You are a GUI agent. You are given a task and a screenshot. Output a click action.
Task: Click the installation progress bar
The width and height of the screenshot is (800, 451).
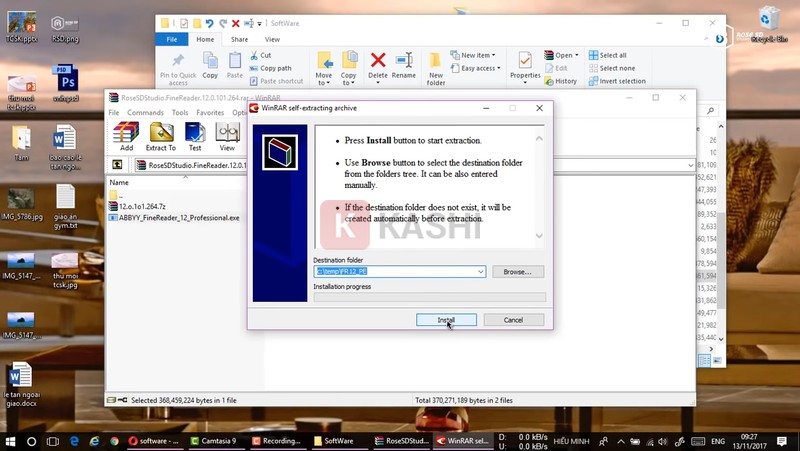pyautogui.click(x=430, y=297)
